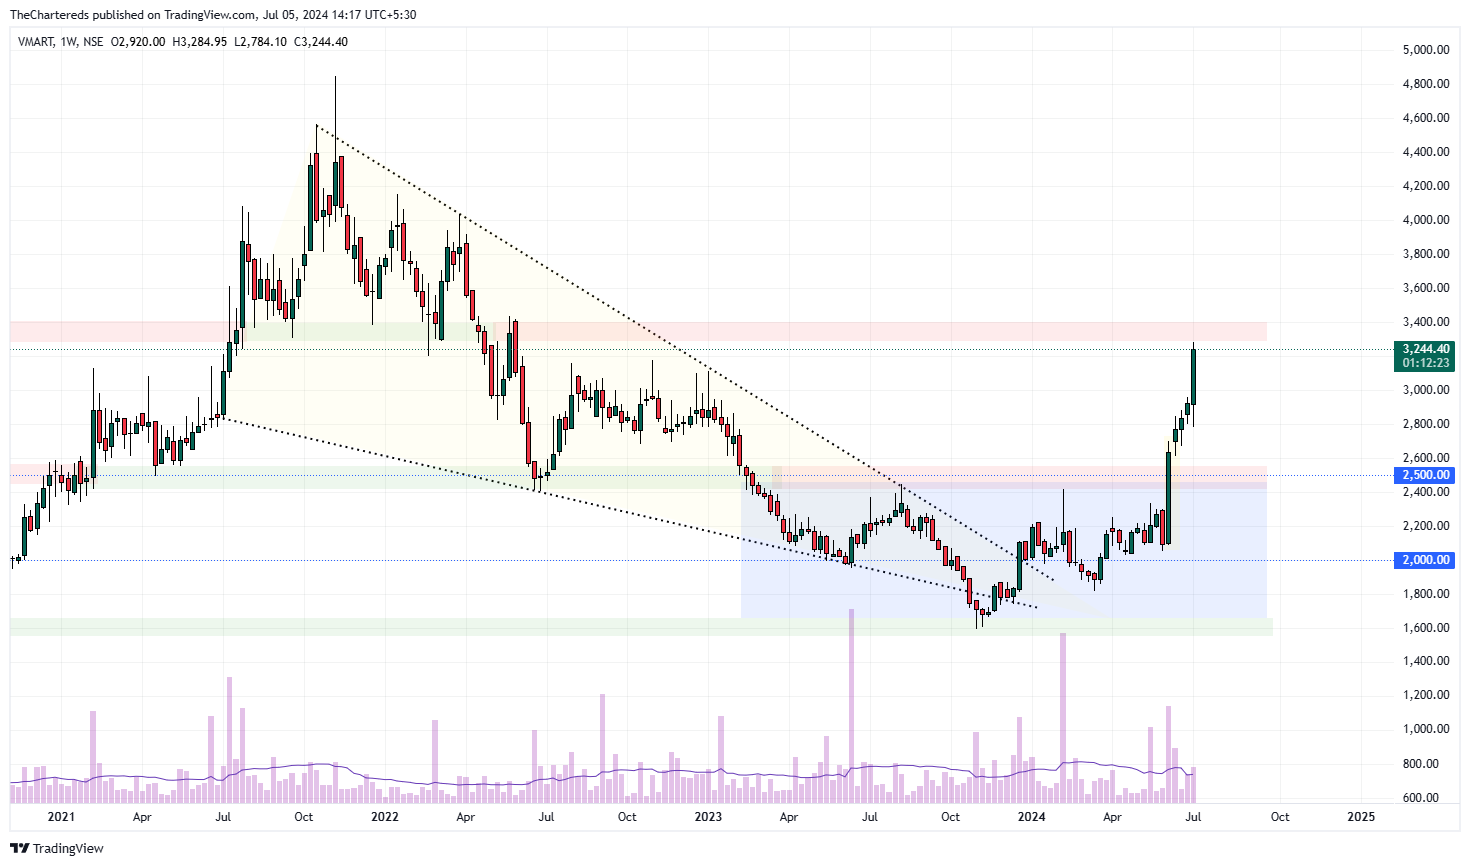This screenshot has height=866, width=1470.
Task: Click the 4,200.00 price axis label
Action: (1426, 186)
